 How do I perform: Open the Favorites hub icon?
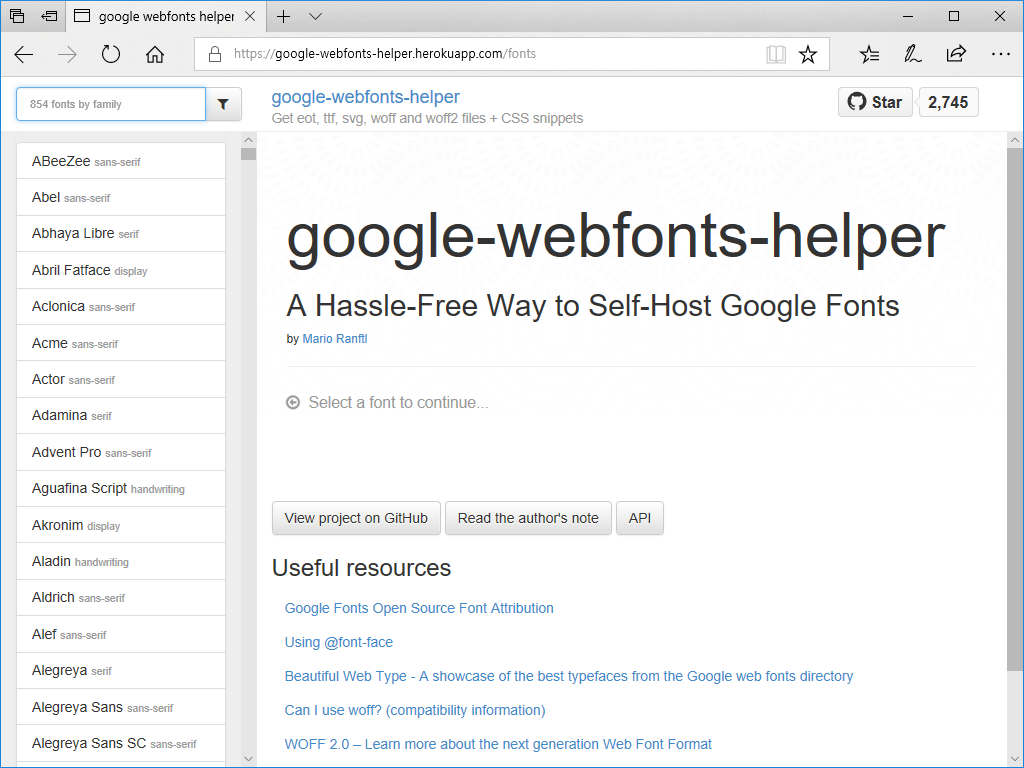pos(869,54)
